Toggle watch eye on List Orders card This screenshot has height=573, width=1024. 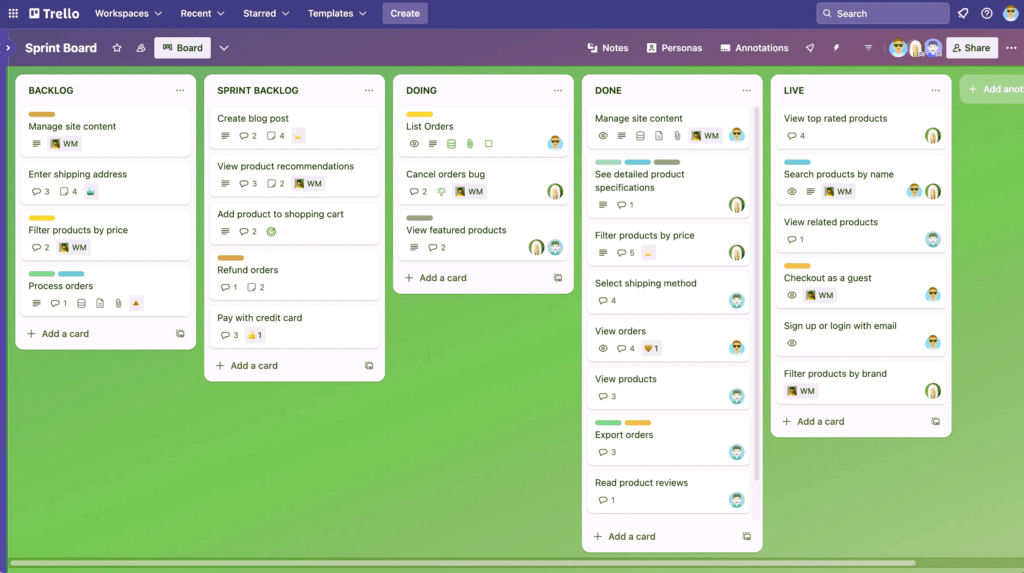click(414, 144)
